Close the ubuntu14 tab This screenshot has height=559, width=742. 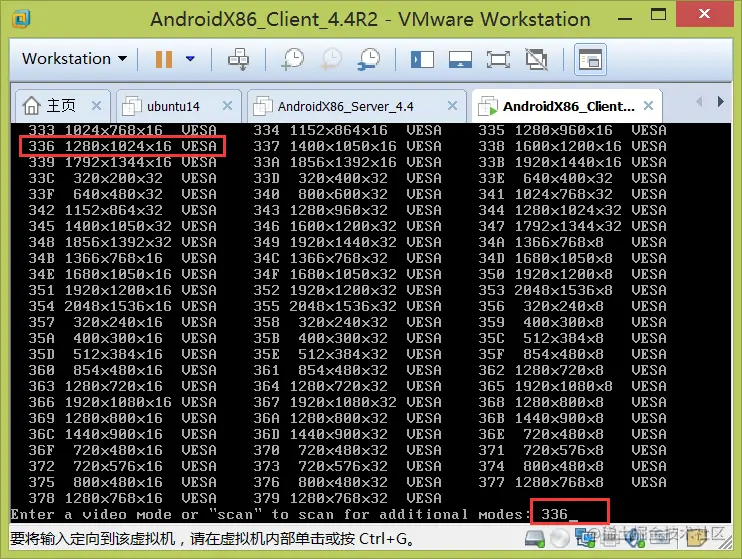227,106
